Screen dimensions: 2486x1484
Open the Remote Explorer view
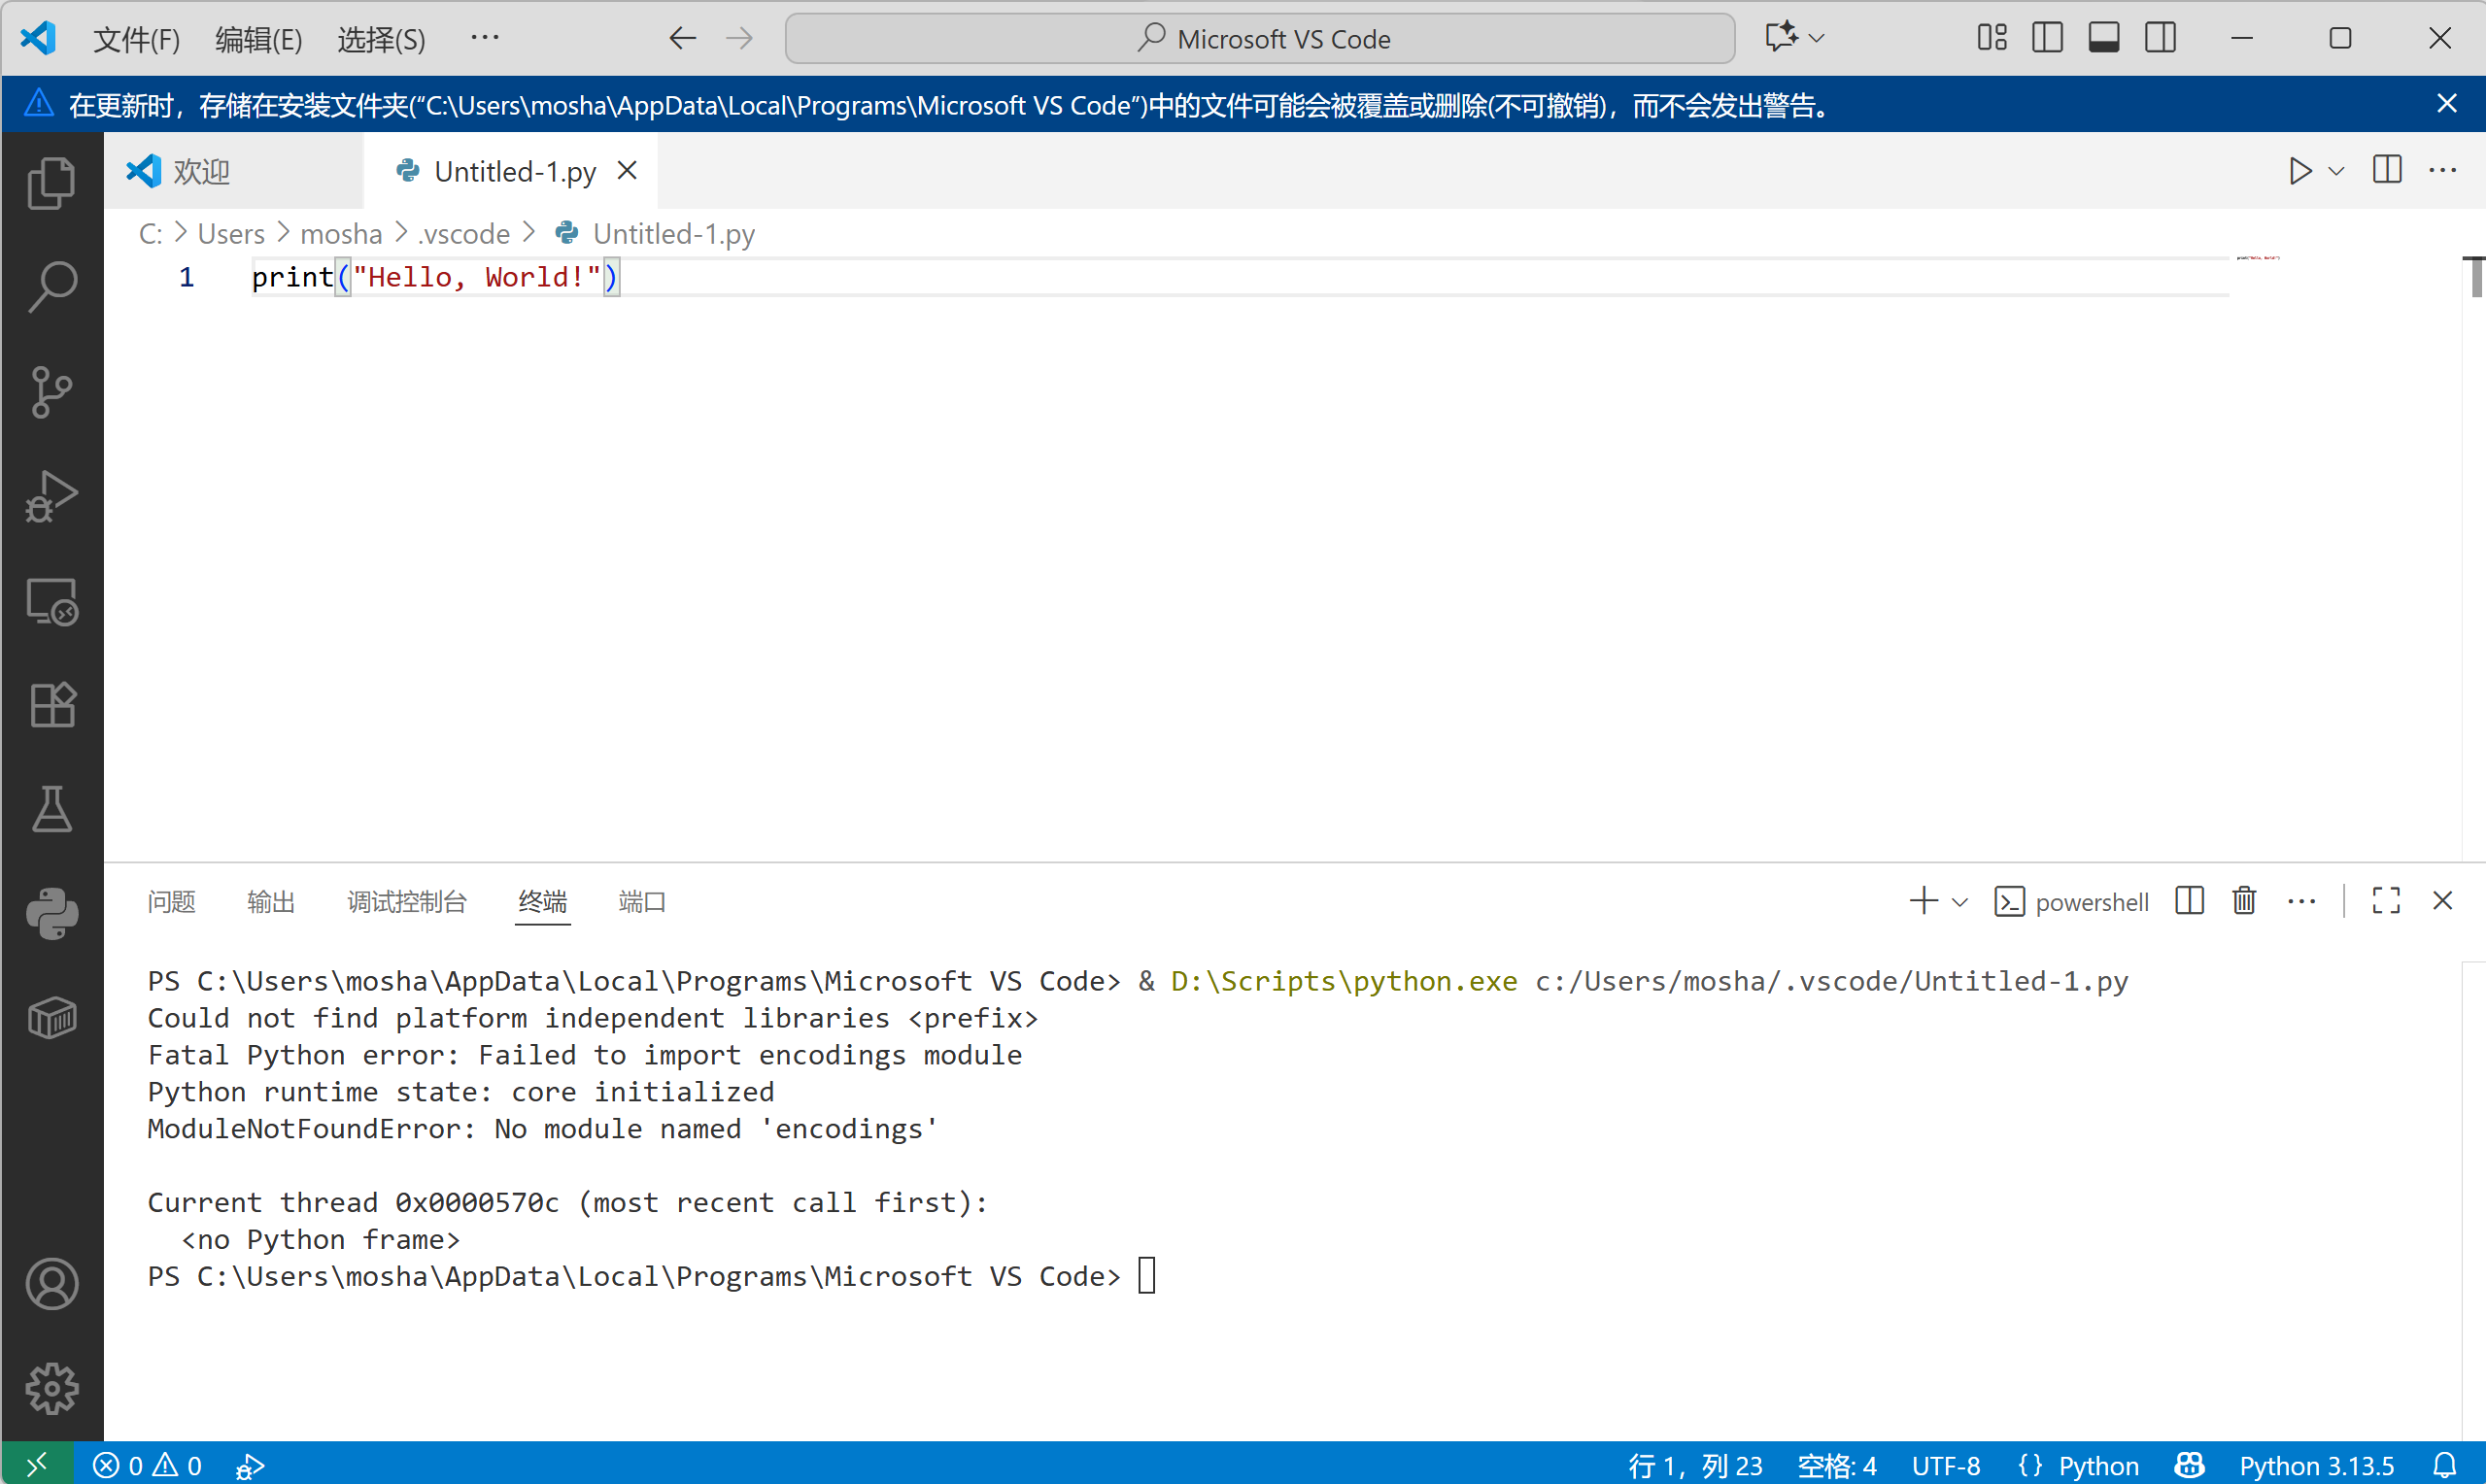pos(52,602)
